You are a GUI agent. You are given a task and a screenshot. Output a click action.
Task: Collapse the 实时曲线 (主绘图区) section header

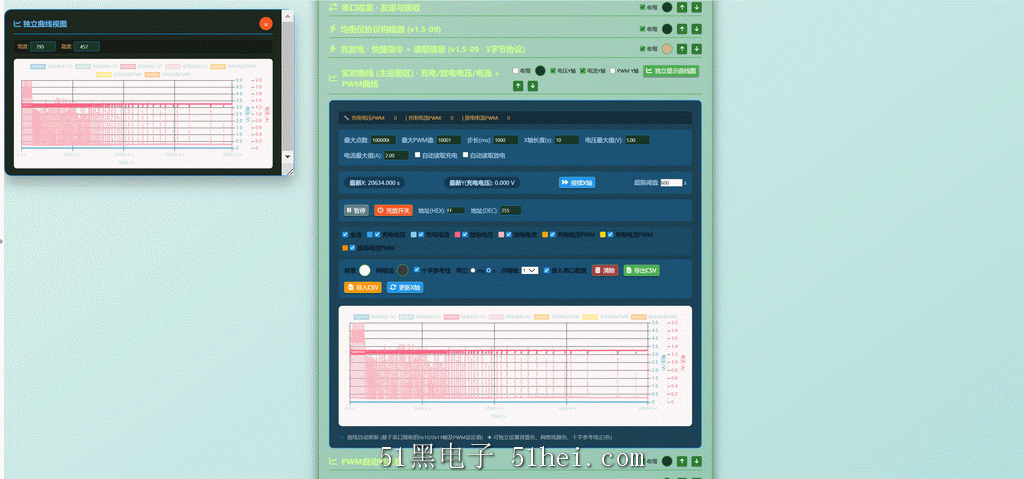point(420,78)
